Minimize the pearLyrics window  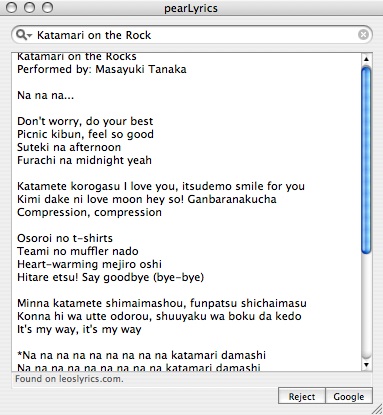[x=29, y=7]
